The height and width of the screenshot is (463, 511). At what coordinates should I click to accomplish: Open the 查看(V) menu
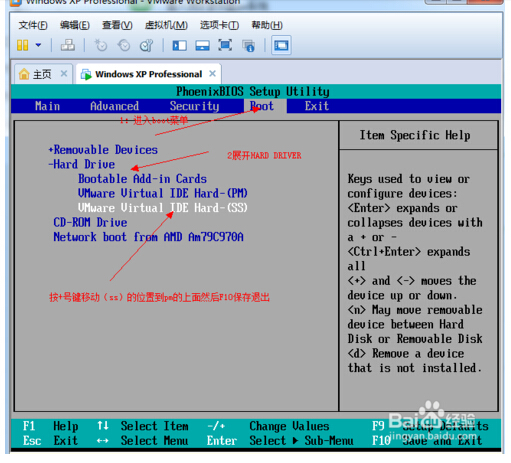(117, 25)
